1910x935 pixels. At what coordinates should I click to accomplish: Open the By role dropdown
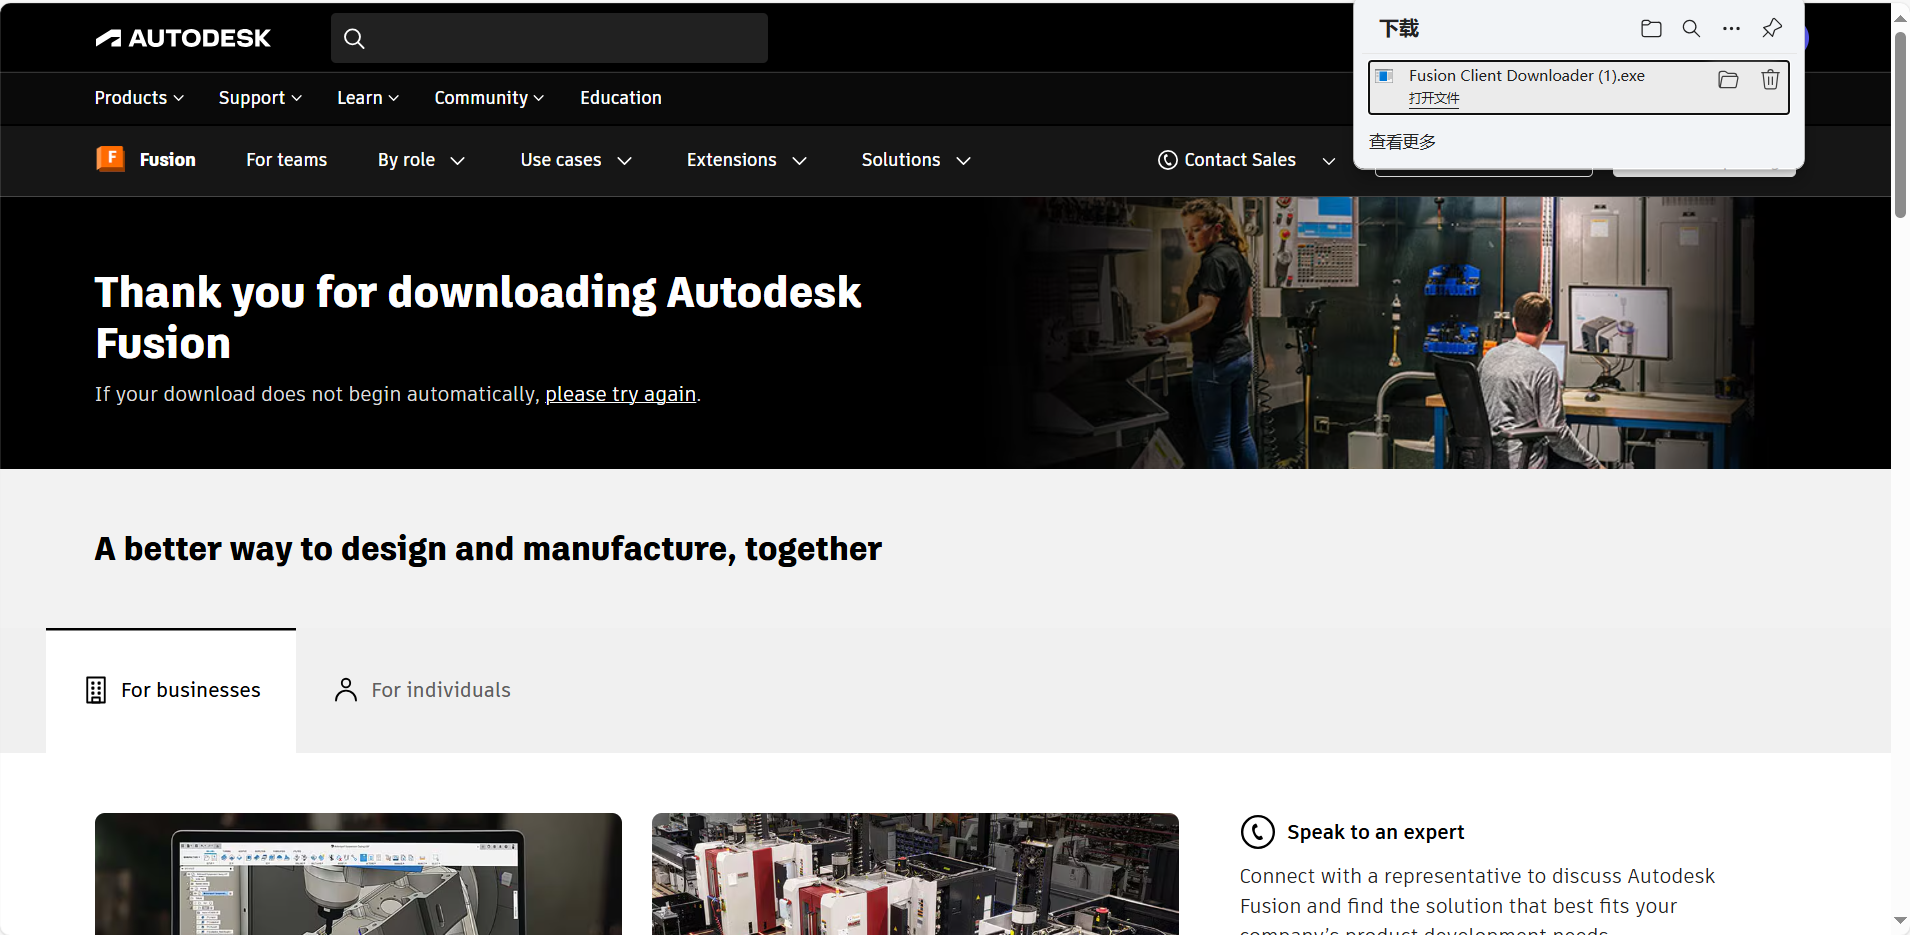(421, 160)
